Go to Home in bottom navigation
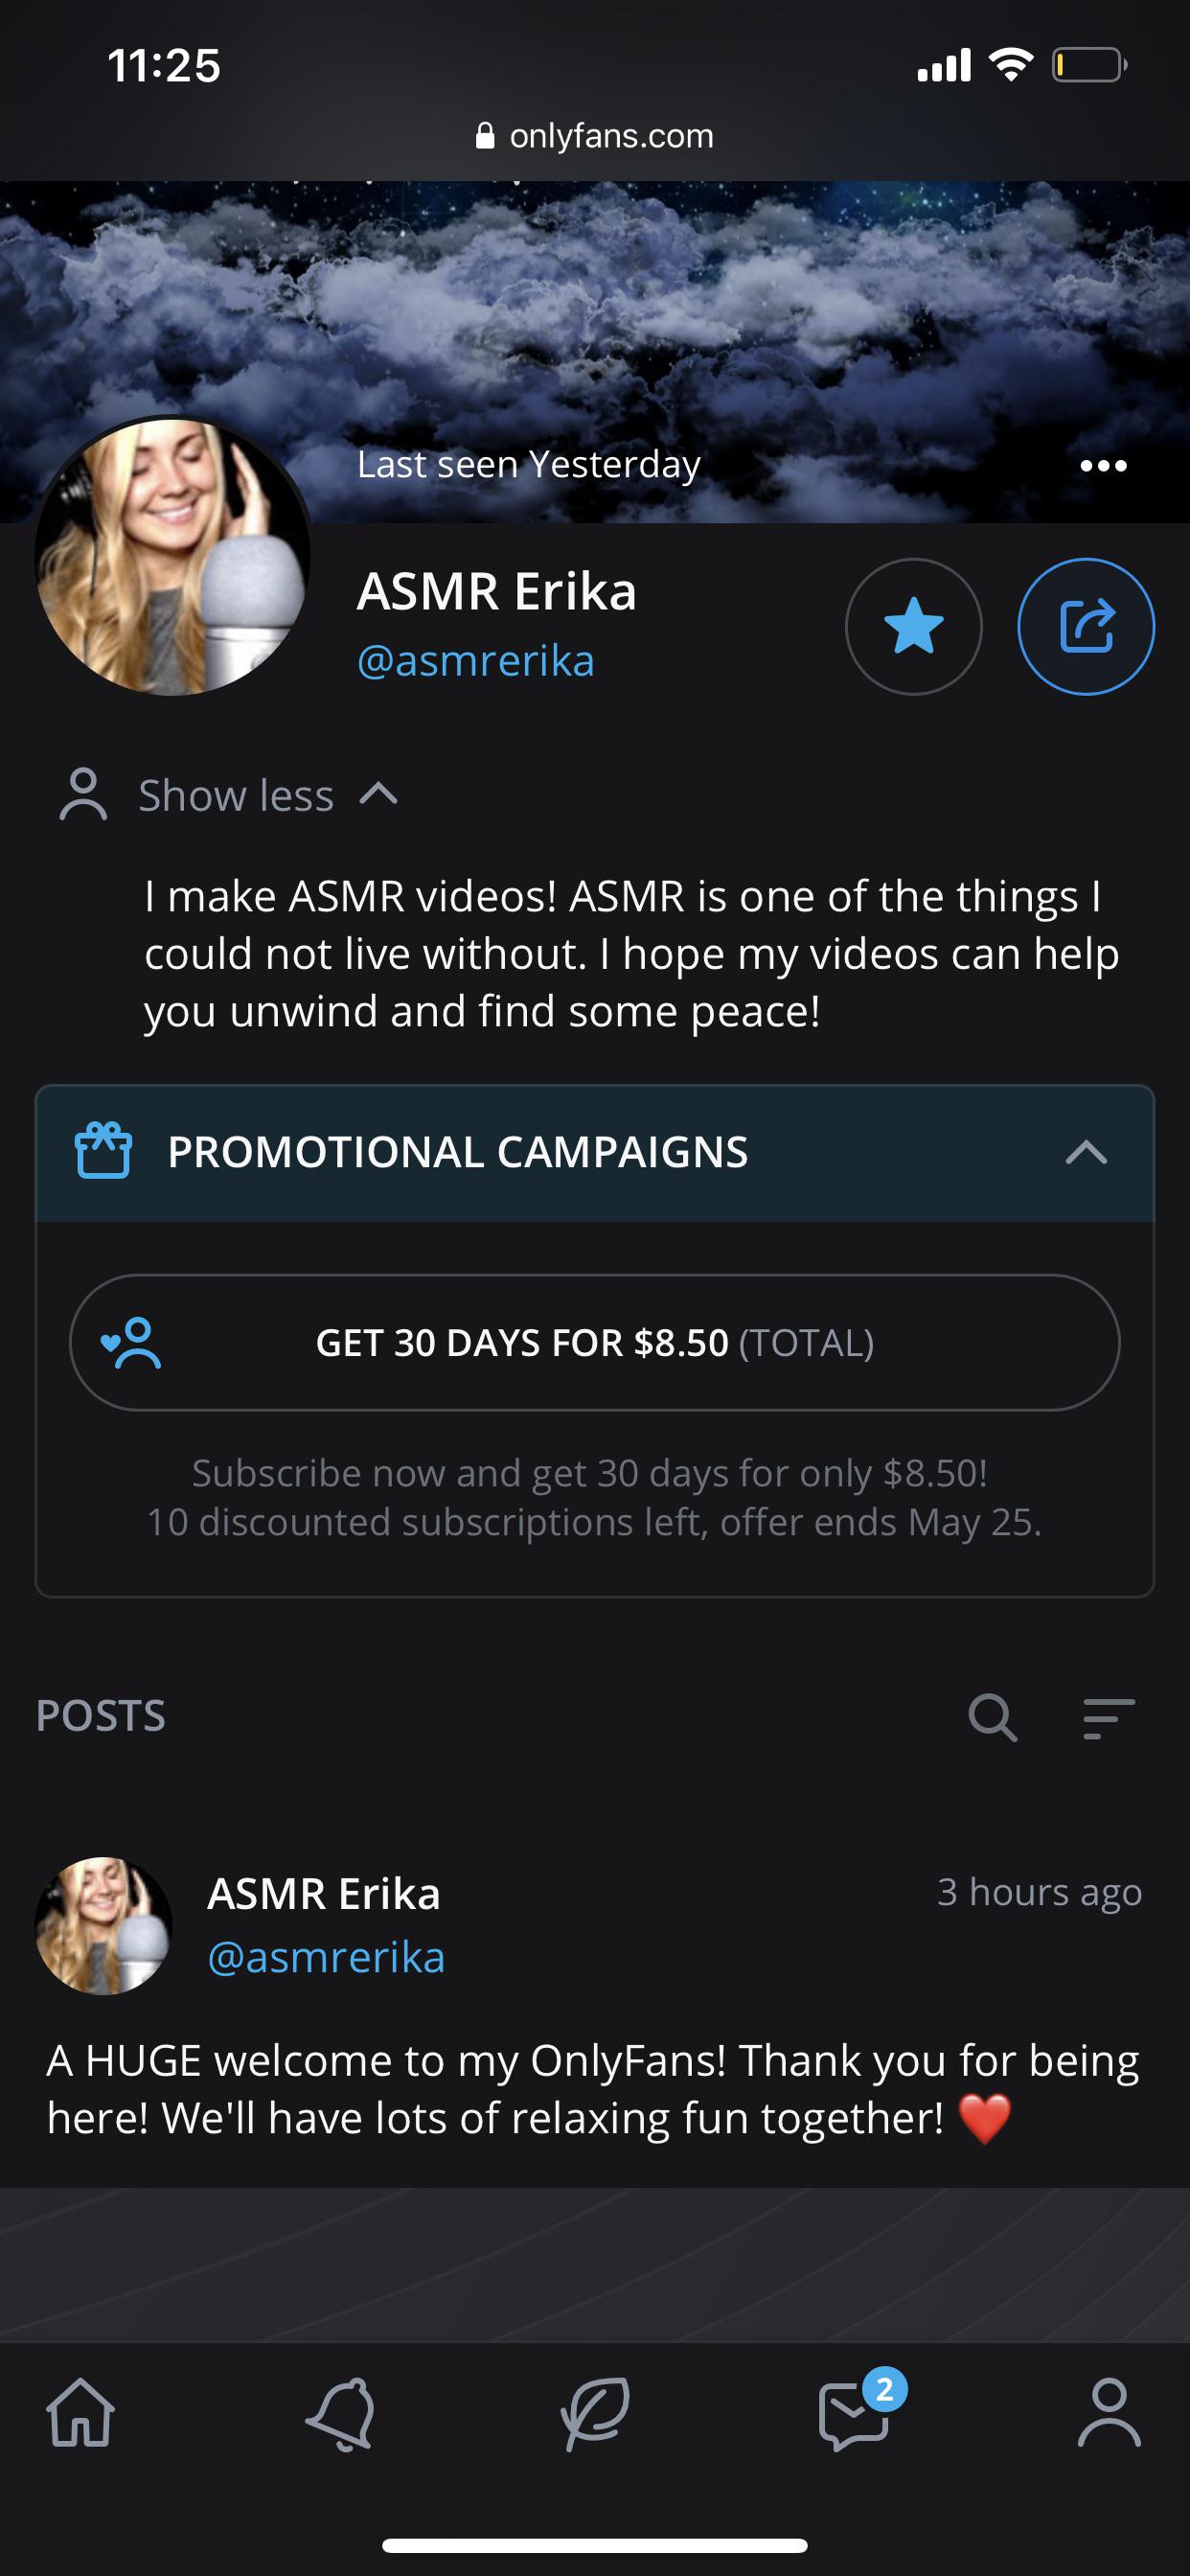This screenshot has width=1190, height=2576. 81,2413
